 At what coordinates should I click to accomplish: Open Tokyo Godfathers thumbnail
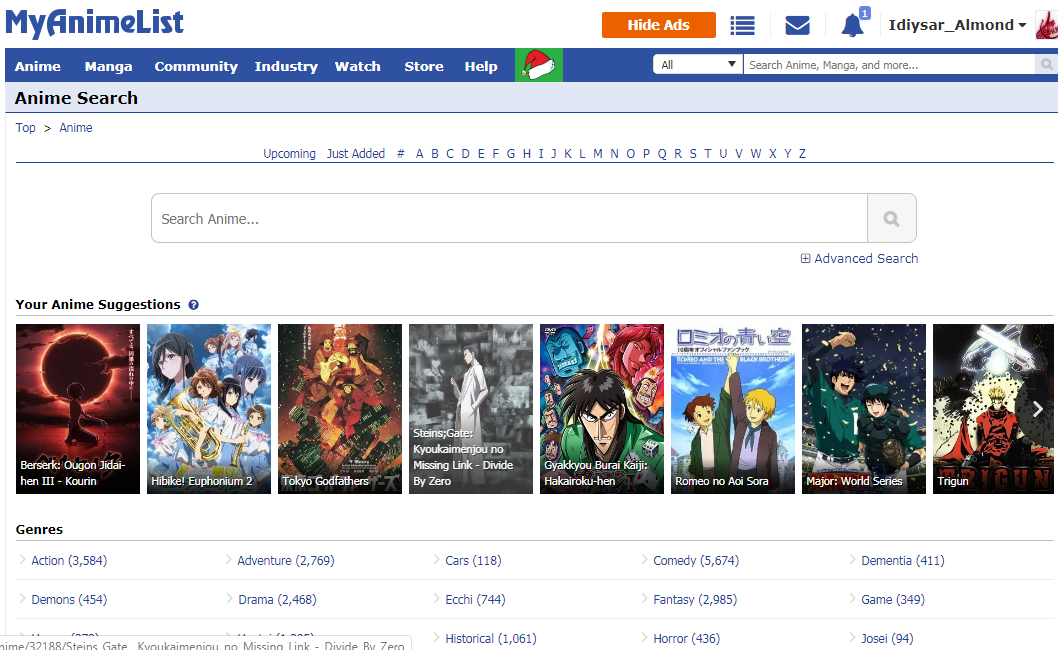[339, 409]
